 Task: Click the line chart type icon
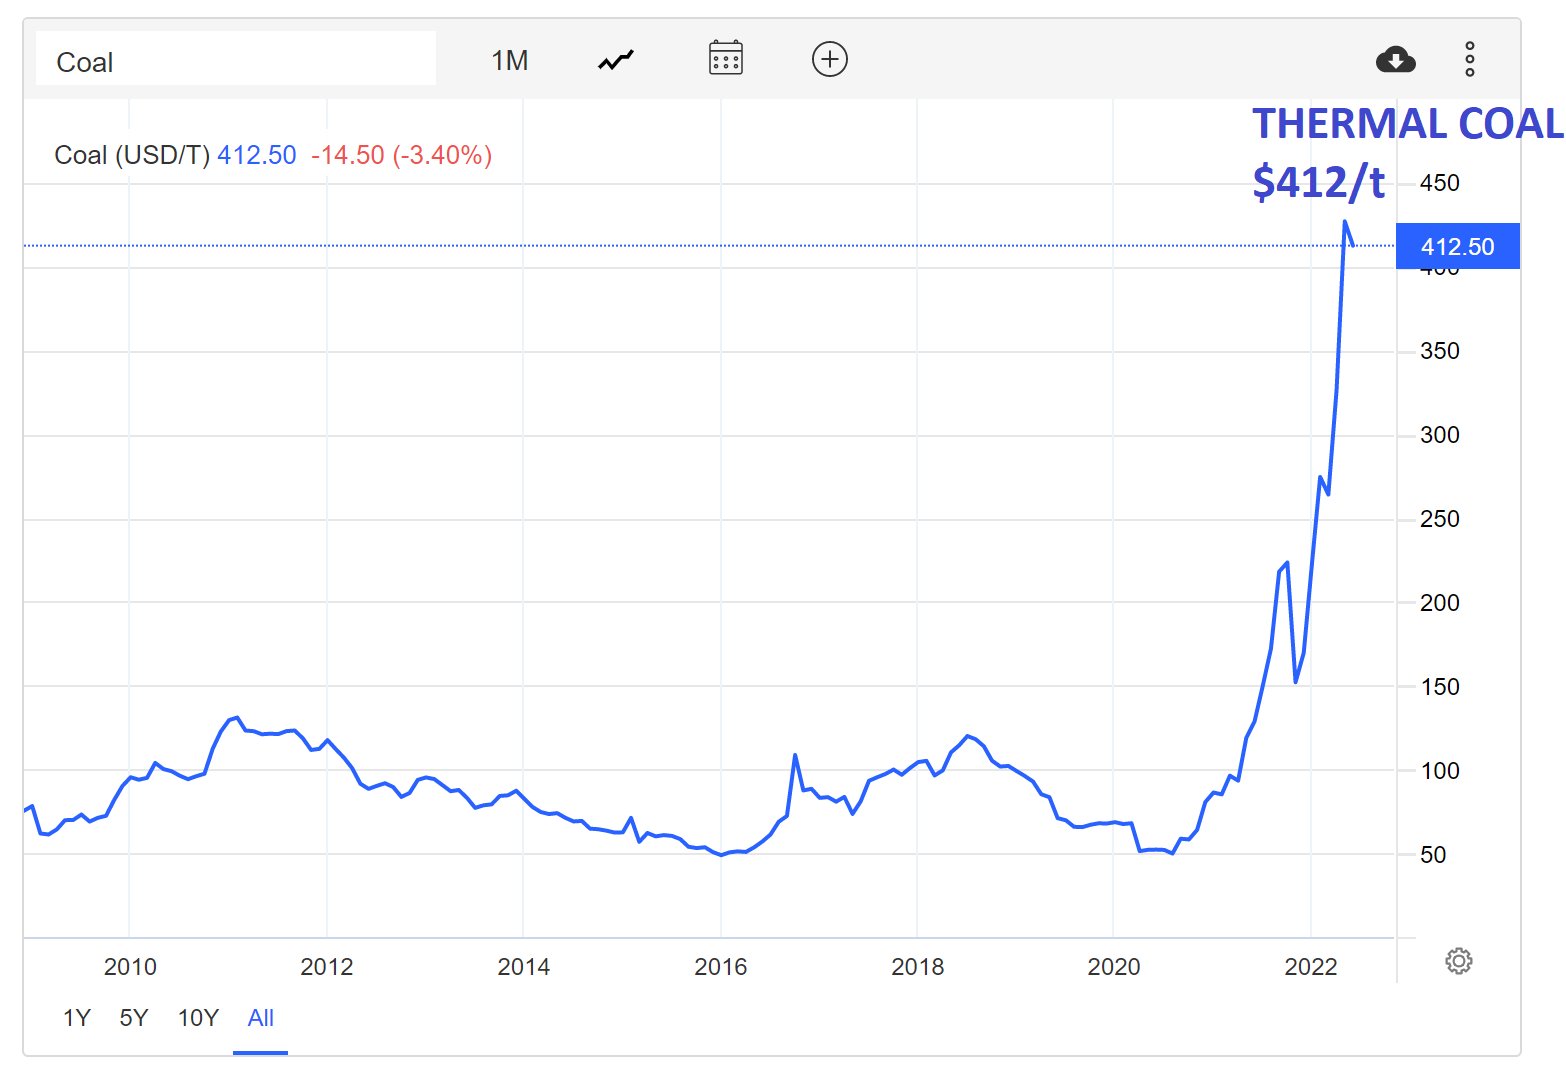(616, 60)
